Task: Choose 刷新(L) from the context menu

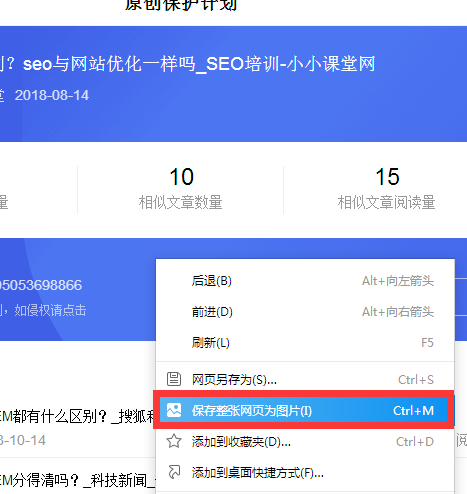Action: click(305, 343)
